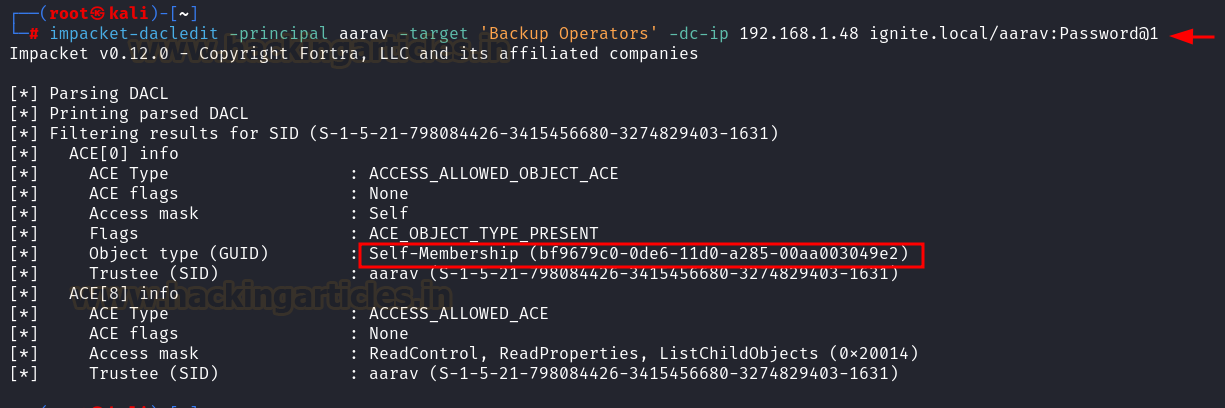Click the highlighted Self-Membership GUID box
Image resolution: width=1225 pixels, height=408 pixels.
pyautogui.click(x=640, y=254)
